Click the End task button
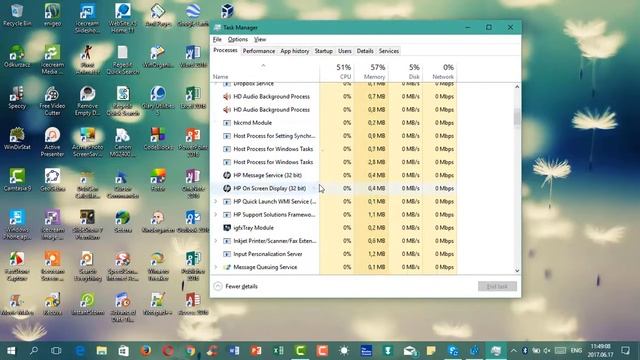640x360 pixels. (x=497, y=286)
